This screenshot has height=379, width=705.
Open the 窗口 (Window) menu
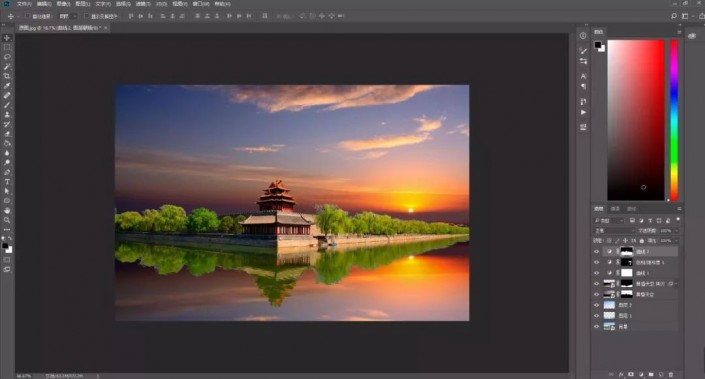201,4
